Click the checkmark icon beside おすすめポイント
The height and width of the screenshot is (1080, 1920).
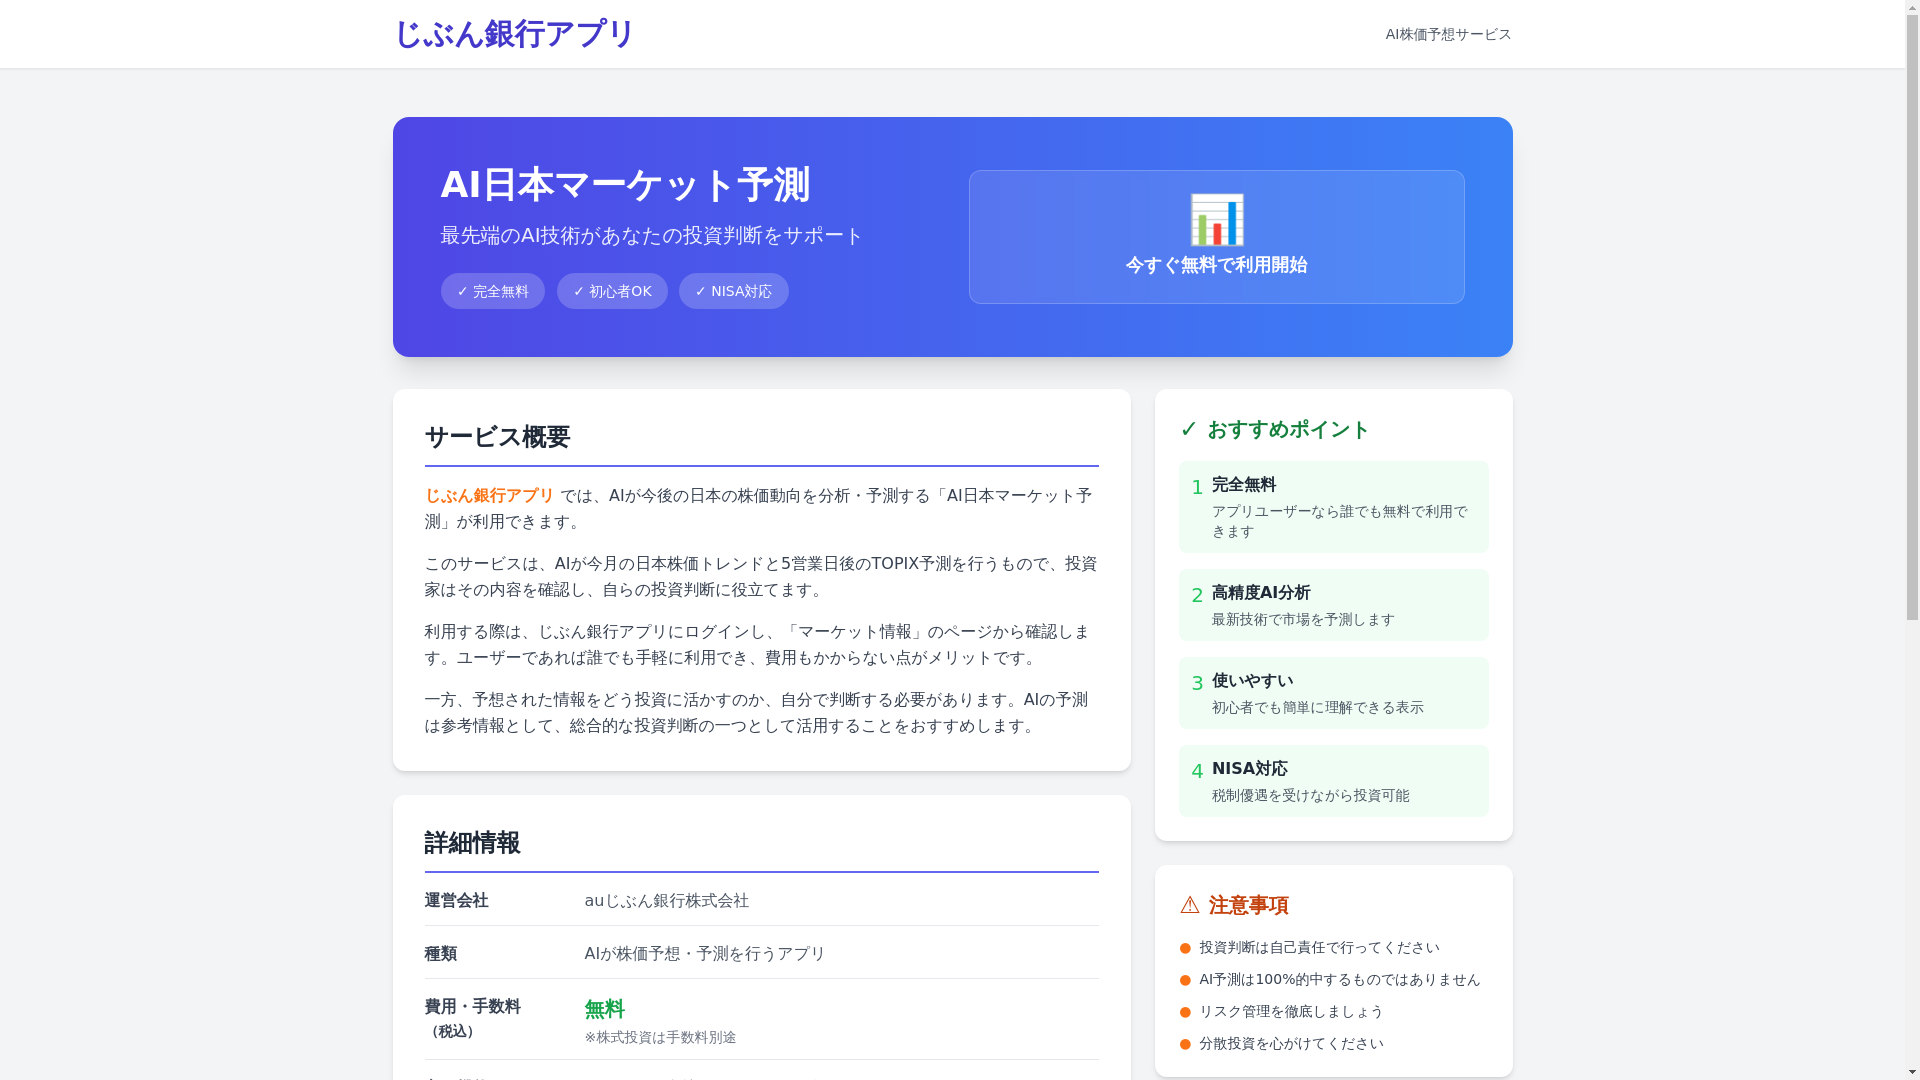1188,429
